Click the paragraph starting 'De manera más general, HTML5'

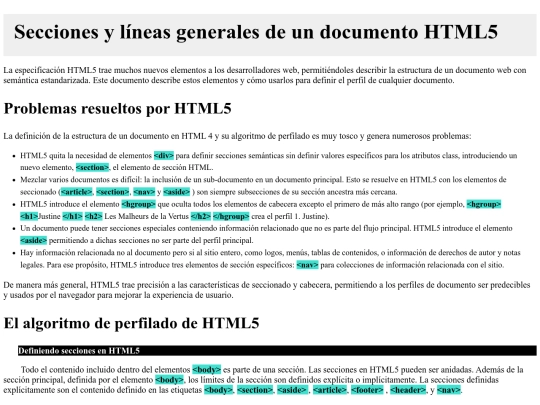pos(267,290)
